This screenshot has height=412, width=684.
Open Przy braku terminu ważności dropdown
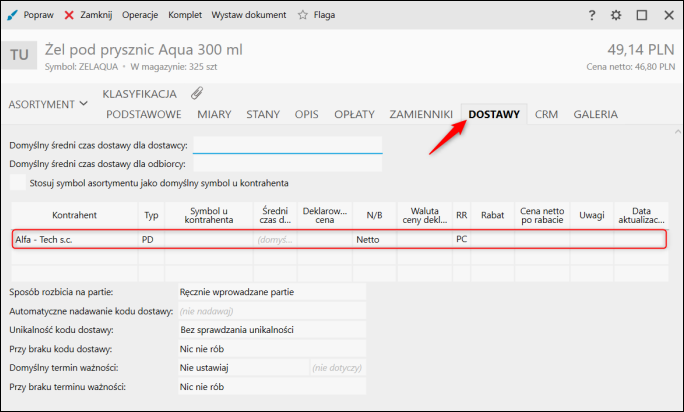point(272,387)
